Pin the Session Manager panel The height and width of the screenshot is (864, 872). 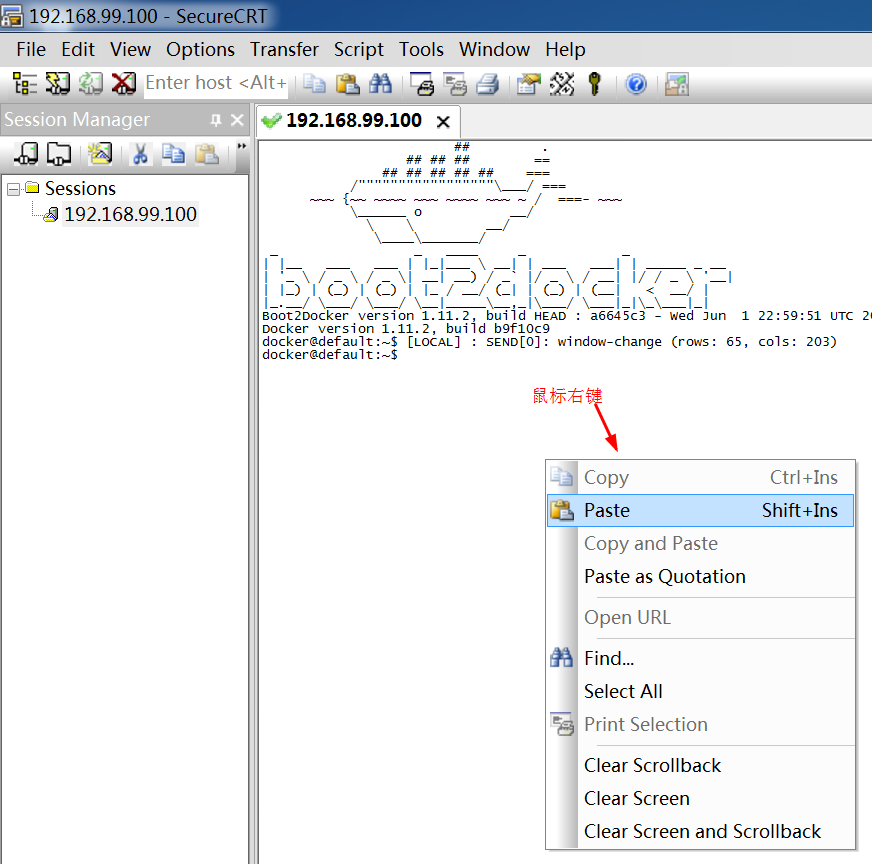pyautogui.click(x=216, y=120)
